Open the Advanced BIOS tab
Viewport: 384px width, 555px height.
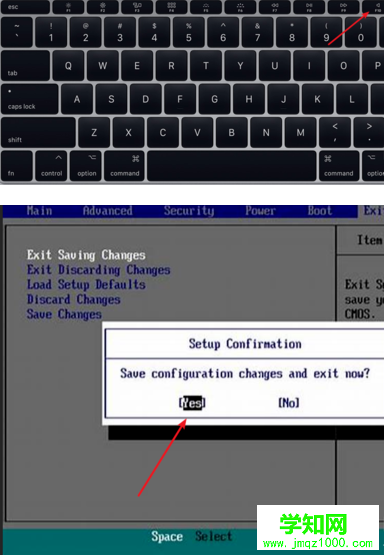[108, 211]
